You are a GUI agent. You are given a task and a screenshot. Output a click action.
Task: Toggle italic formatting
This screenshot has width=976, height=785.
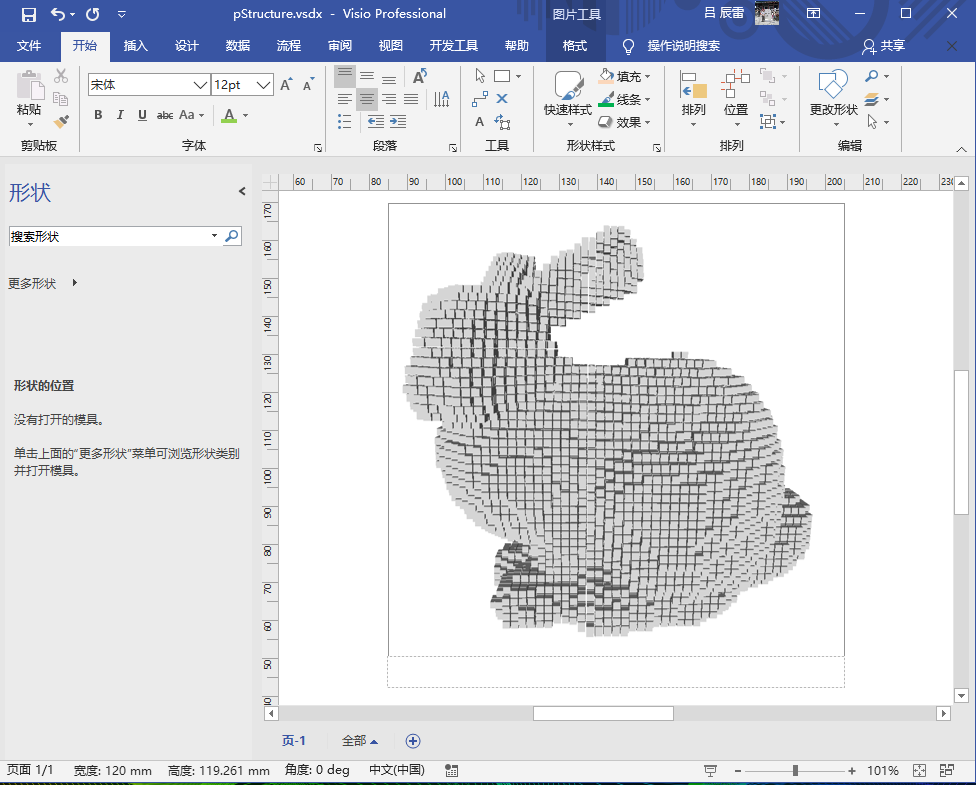coord(120,115)
